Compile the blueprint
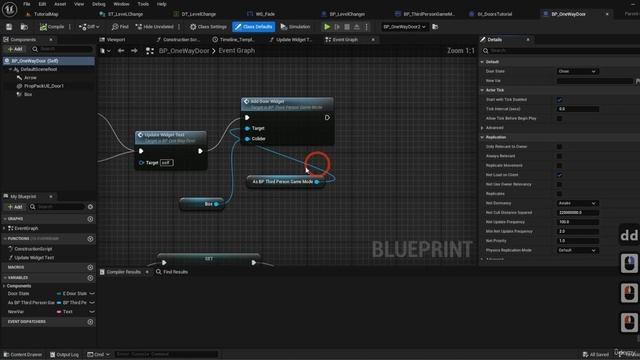The image size is (640, 360). click(x=52, y=27)
